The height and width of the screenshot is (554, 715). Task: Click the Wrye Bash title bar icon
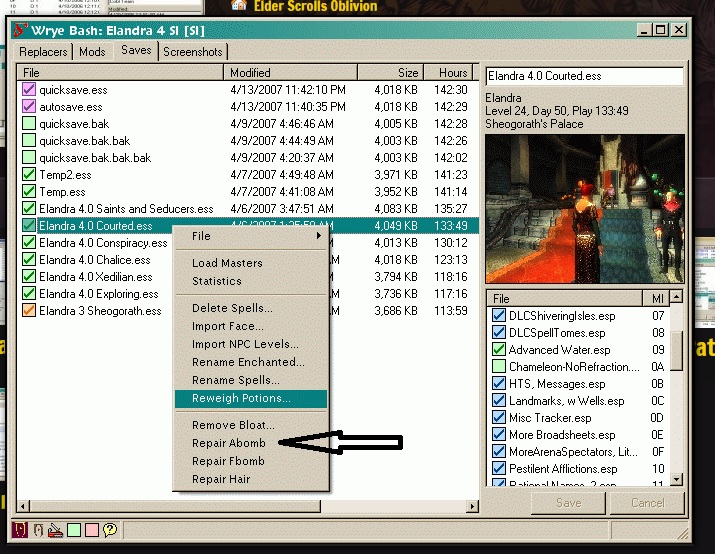(22, 30)
